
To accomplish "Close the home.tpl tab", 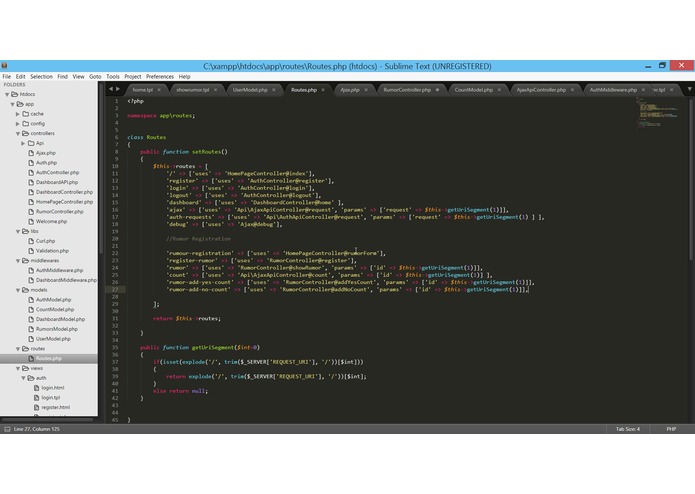I will point(159,90).
